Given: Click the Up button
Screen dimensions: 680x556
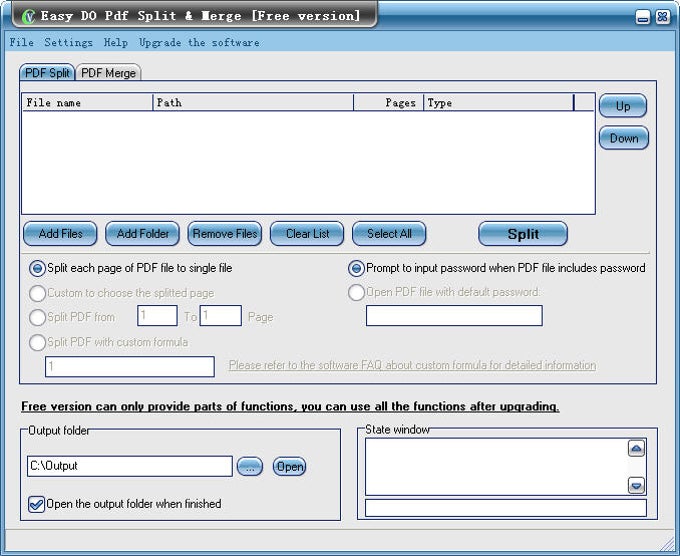Looking at the screenshot, I should point(623,106).
